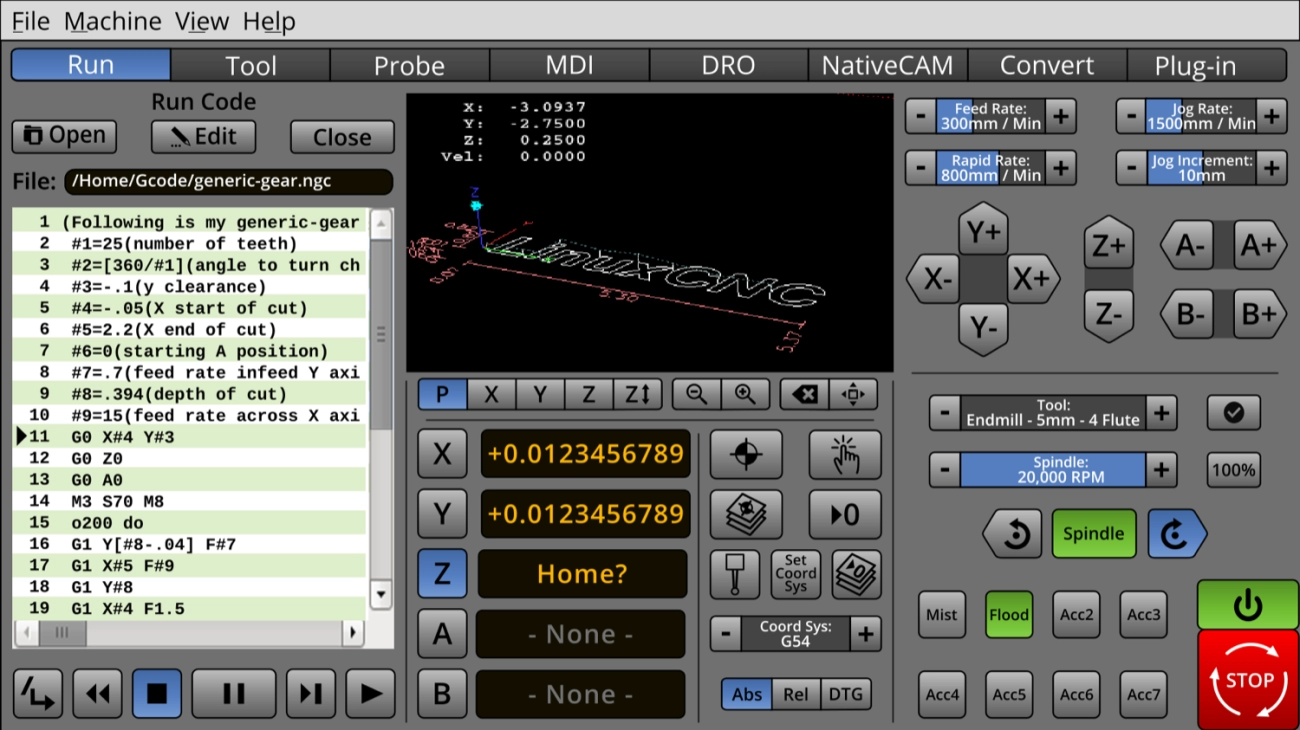Turn off Flood coolant
The height and width of the screenshot is (730, 1300).
(x=1008, y=614)
